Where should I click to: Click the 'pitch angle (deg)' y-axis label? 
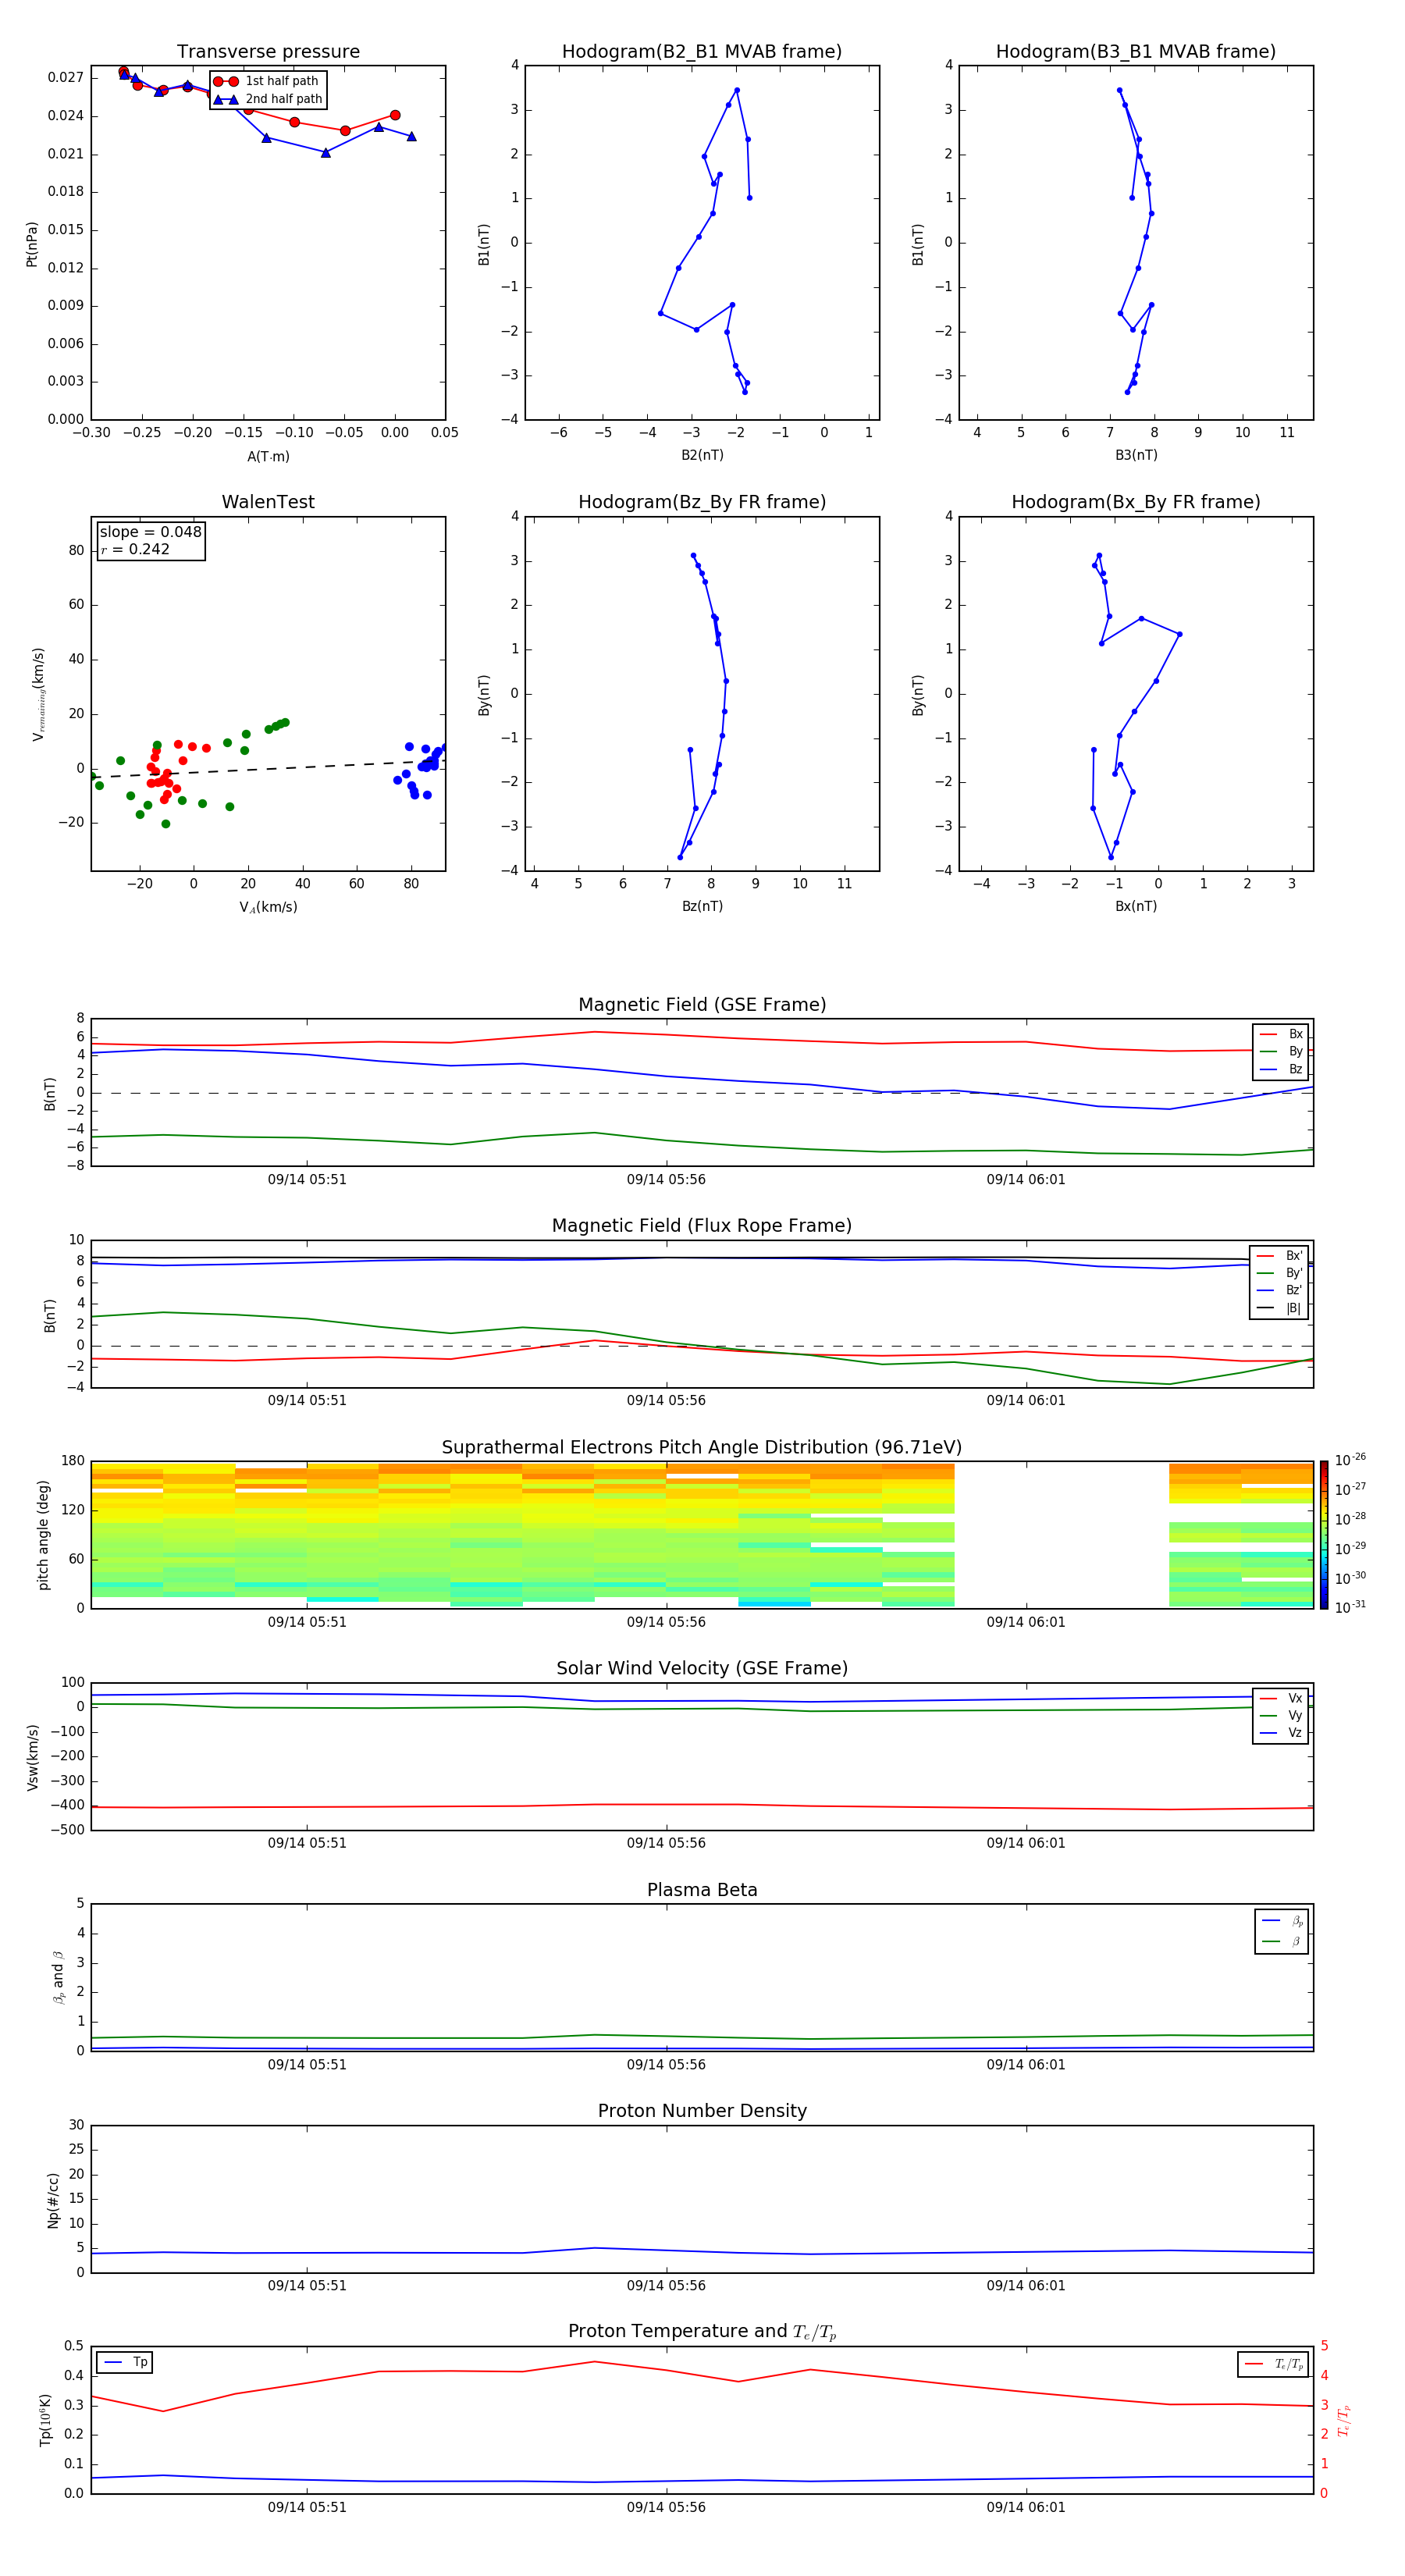coord(43,1535)
